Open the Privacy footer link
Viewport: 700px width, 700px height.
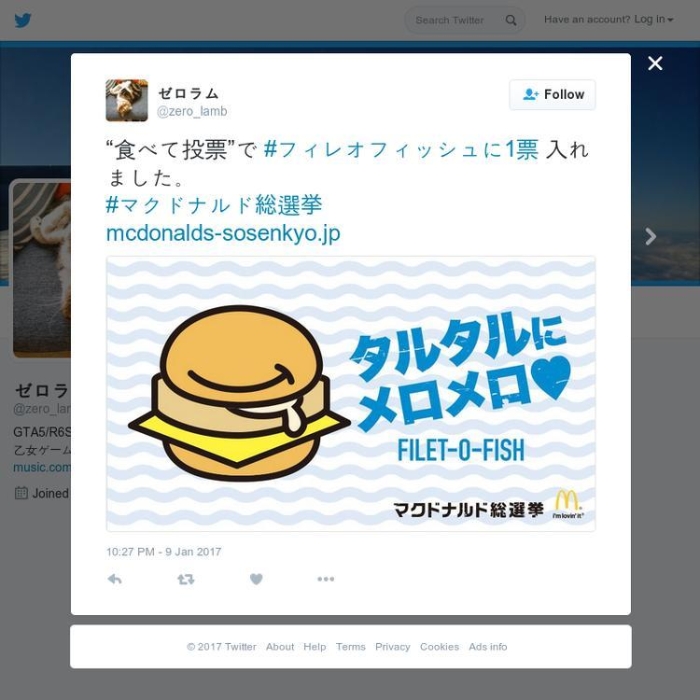(392, 647)
